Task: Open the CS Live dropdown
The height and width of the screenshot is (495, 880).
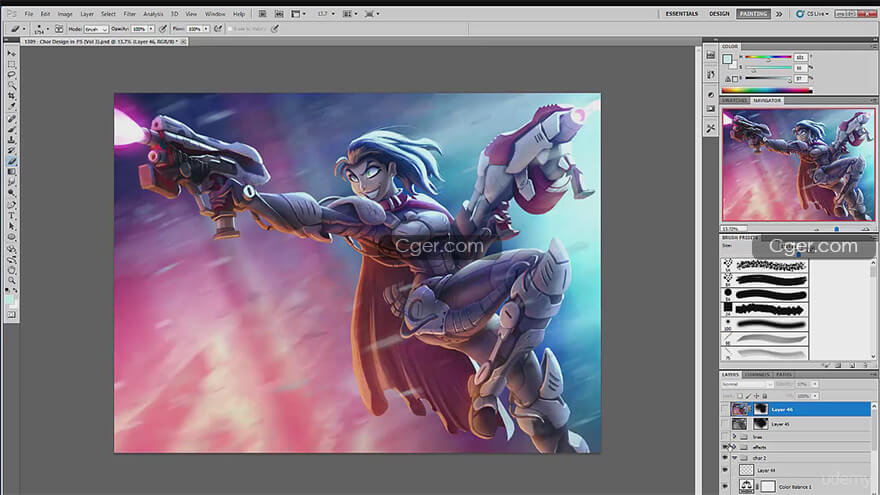Action: (813, 13)
